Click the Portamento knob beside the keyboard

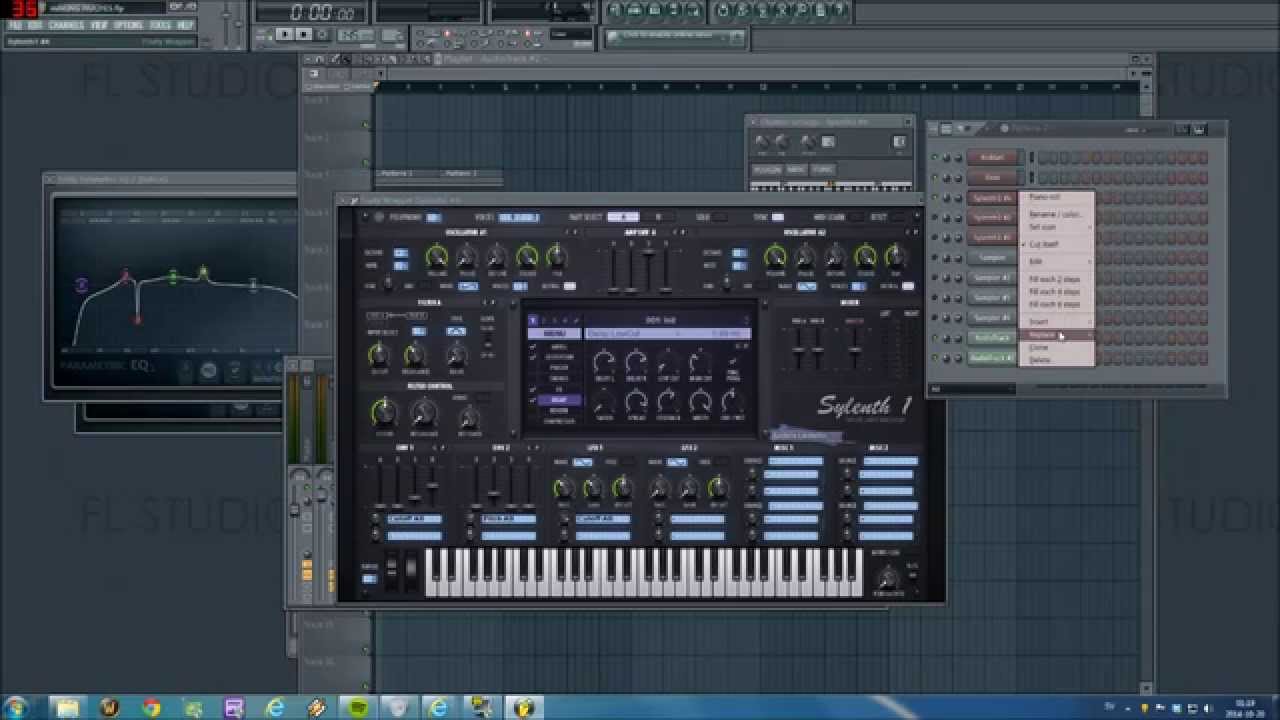pos(886,577)
